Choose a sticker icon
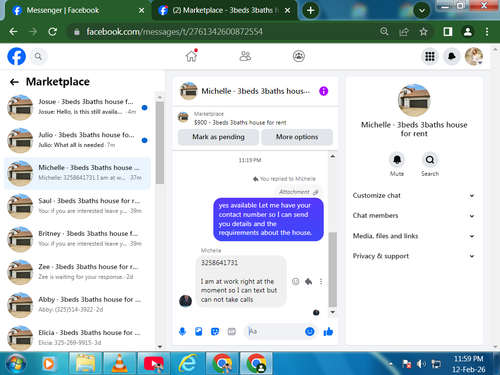The height and width of the screenshot is (375, 500). (215, 331)
